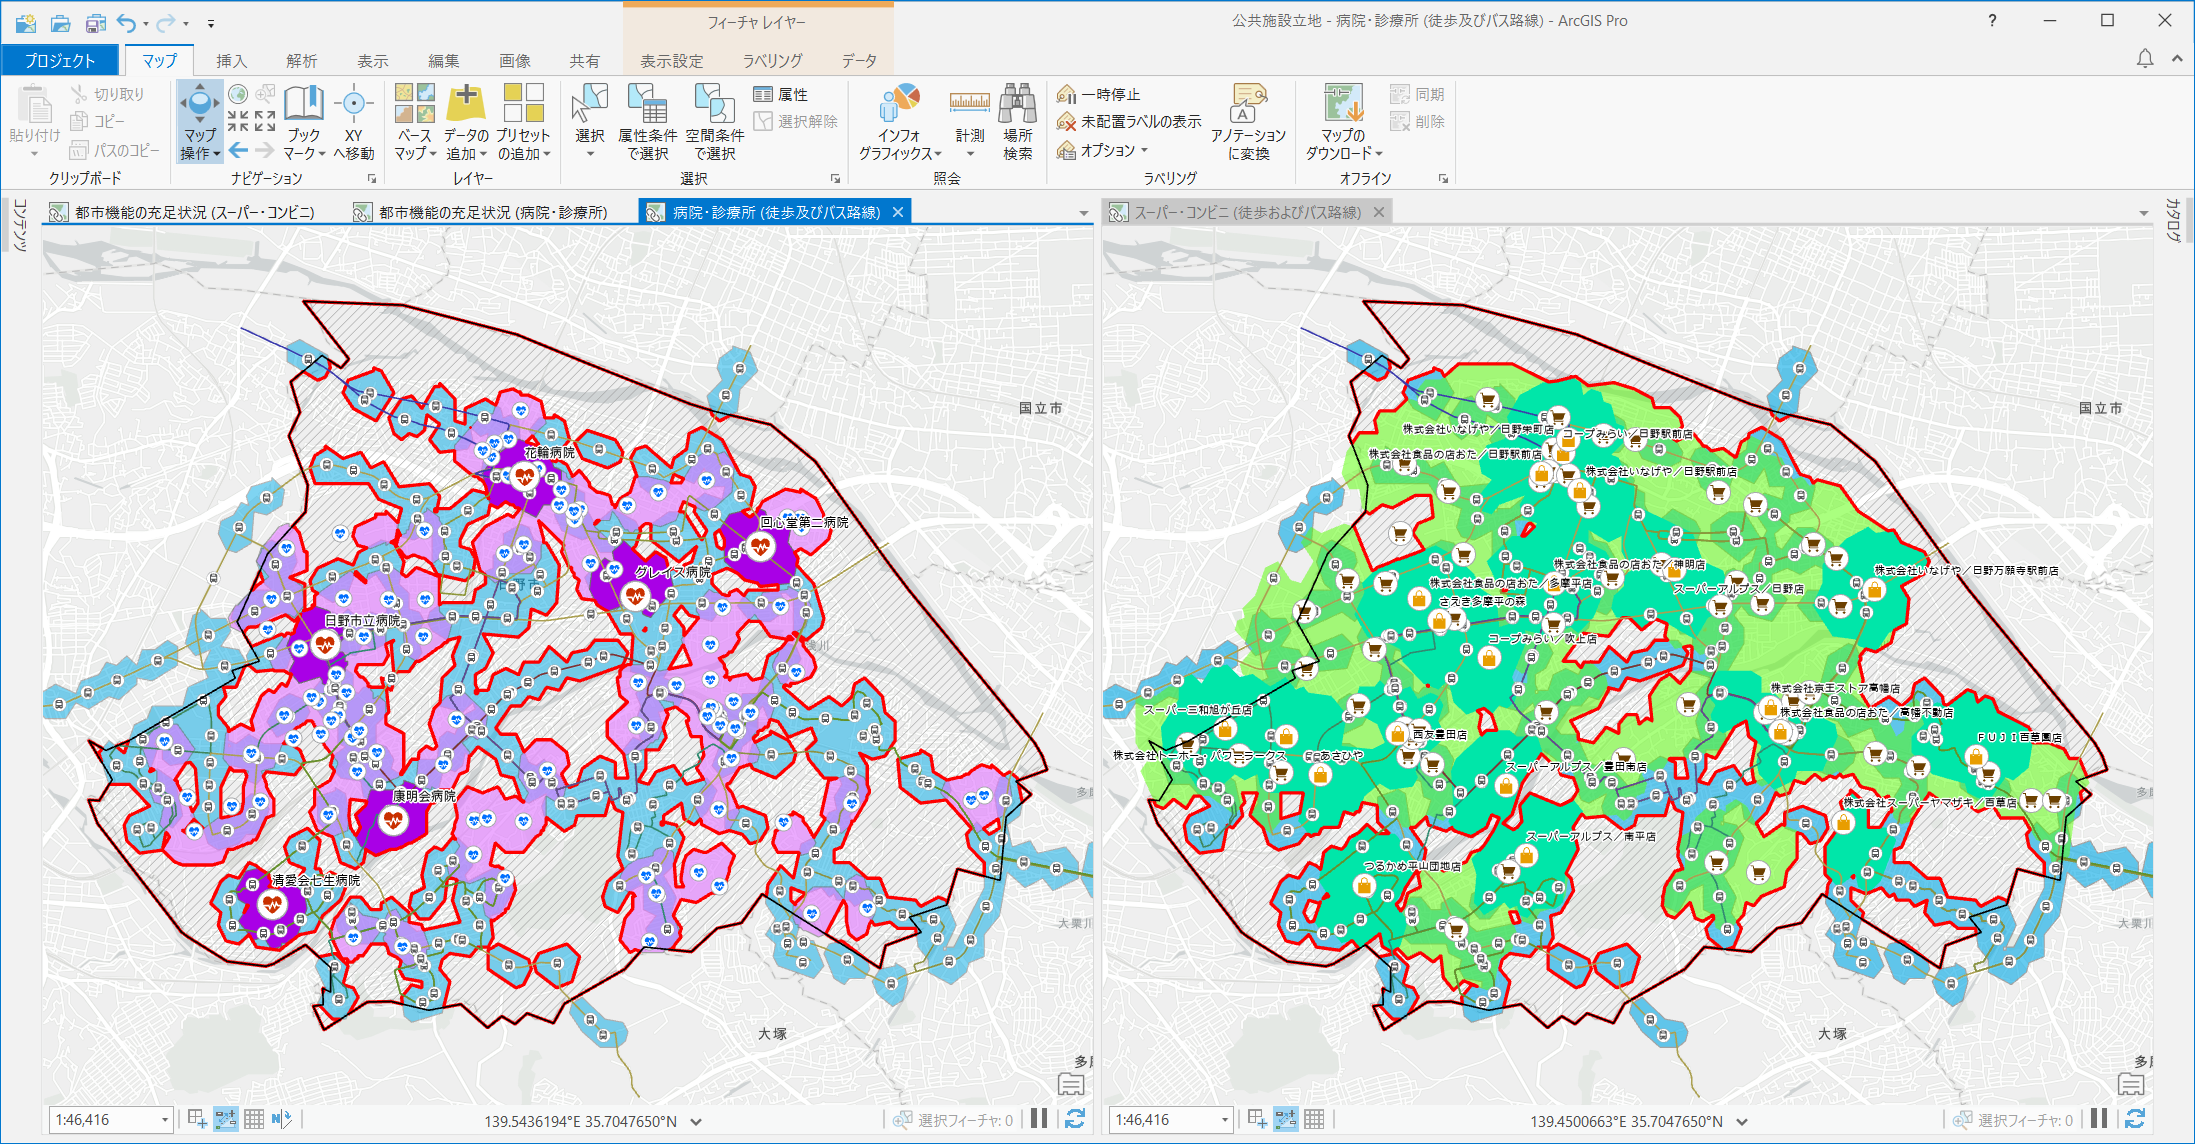Pause drawing in left map view
The width and height of the screenshot is (2195, 1144).
pyautogui.click(x=1039, y=1119)
